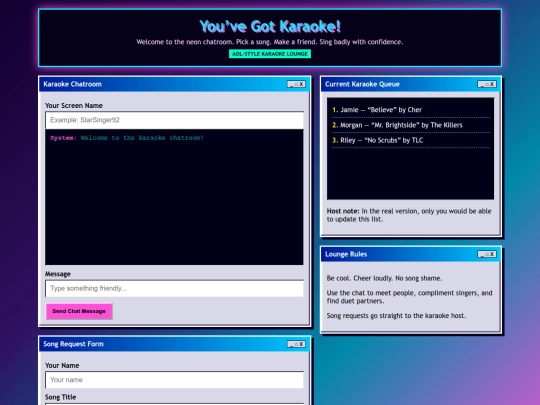Viewport: 540px width, 405px height.
Task: Select the window controls on Karaoke Chatroom title bar
Action: [296, 84]
